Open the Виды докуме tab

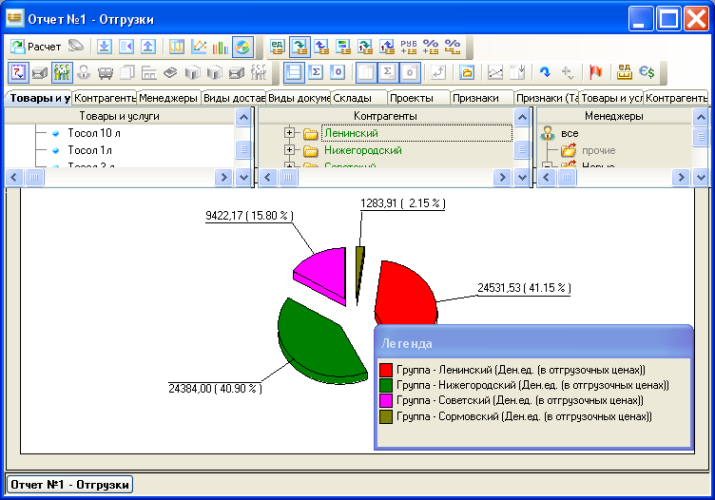point(299,98)
